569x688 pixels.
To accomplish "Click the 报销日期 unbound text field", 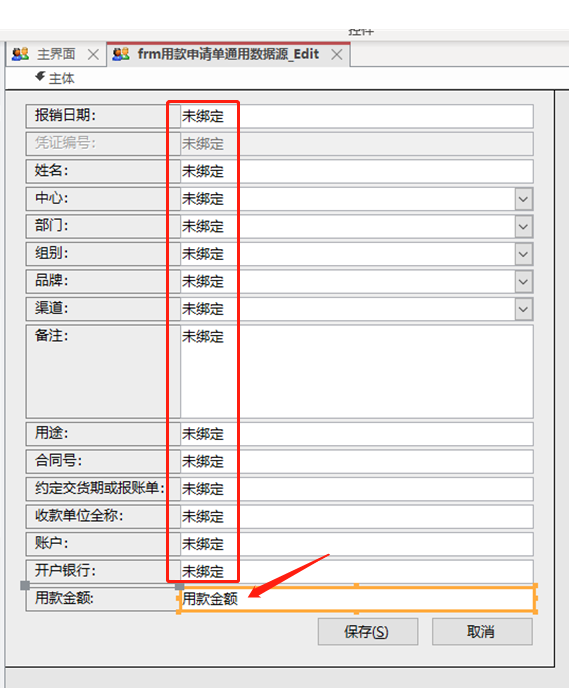I will pos(357,116).
